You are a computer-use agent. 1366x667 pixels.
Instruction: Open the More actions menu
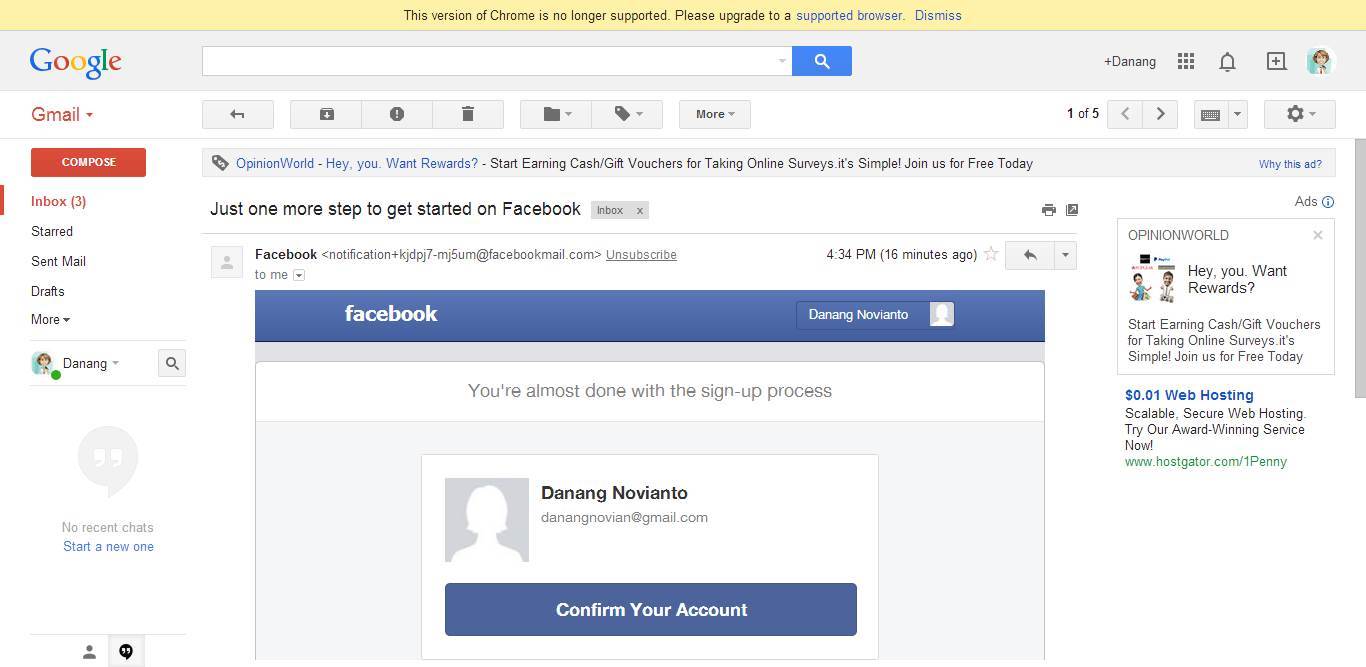(x=715, y=114)
